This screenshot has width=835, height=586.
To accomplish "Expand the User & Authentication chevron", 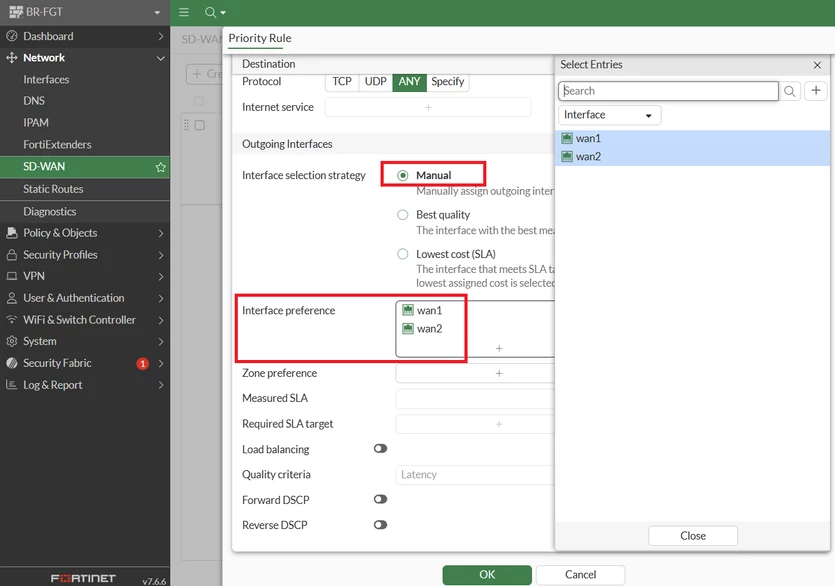I will tap(161, 298).
